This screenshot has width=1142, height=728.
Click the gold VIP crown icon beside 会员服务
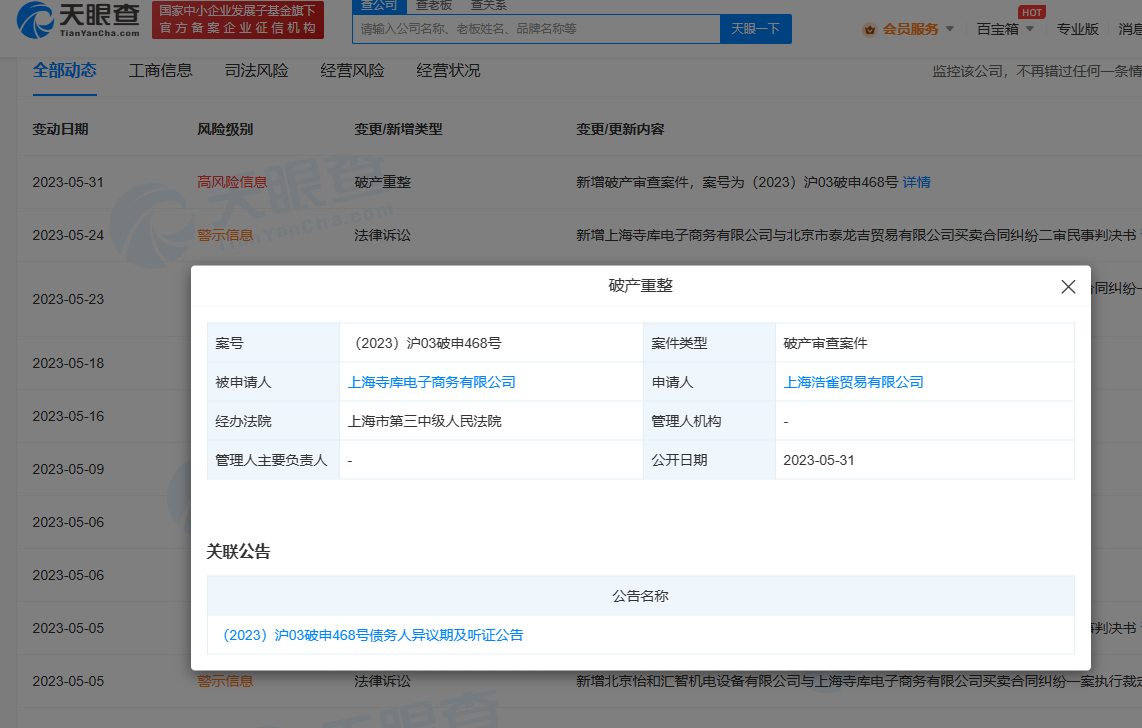pyautogui.click(x=869, y=29)
